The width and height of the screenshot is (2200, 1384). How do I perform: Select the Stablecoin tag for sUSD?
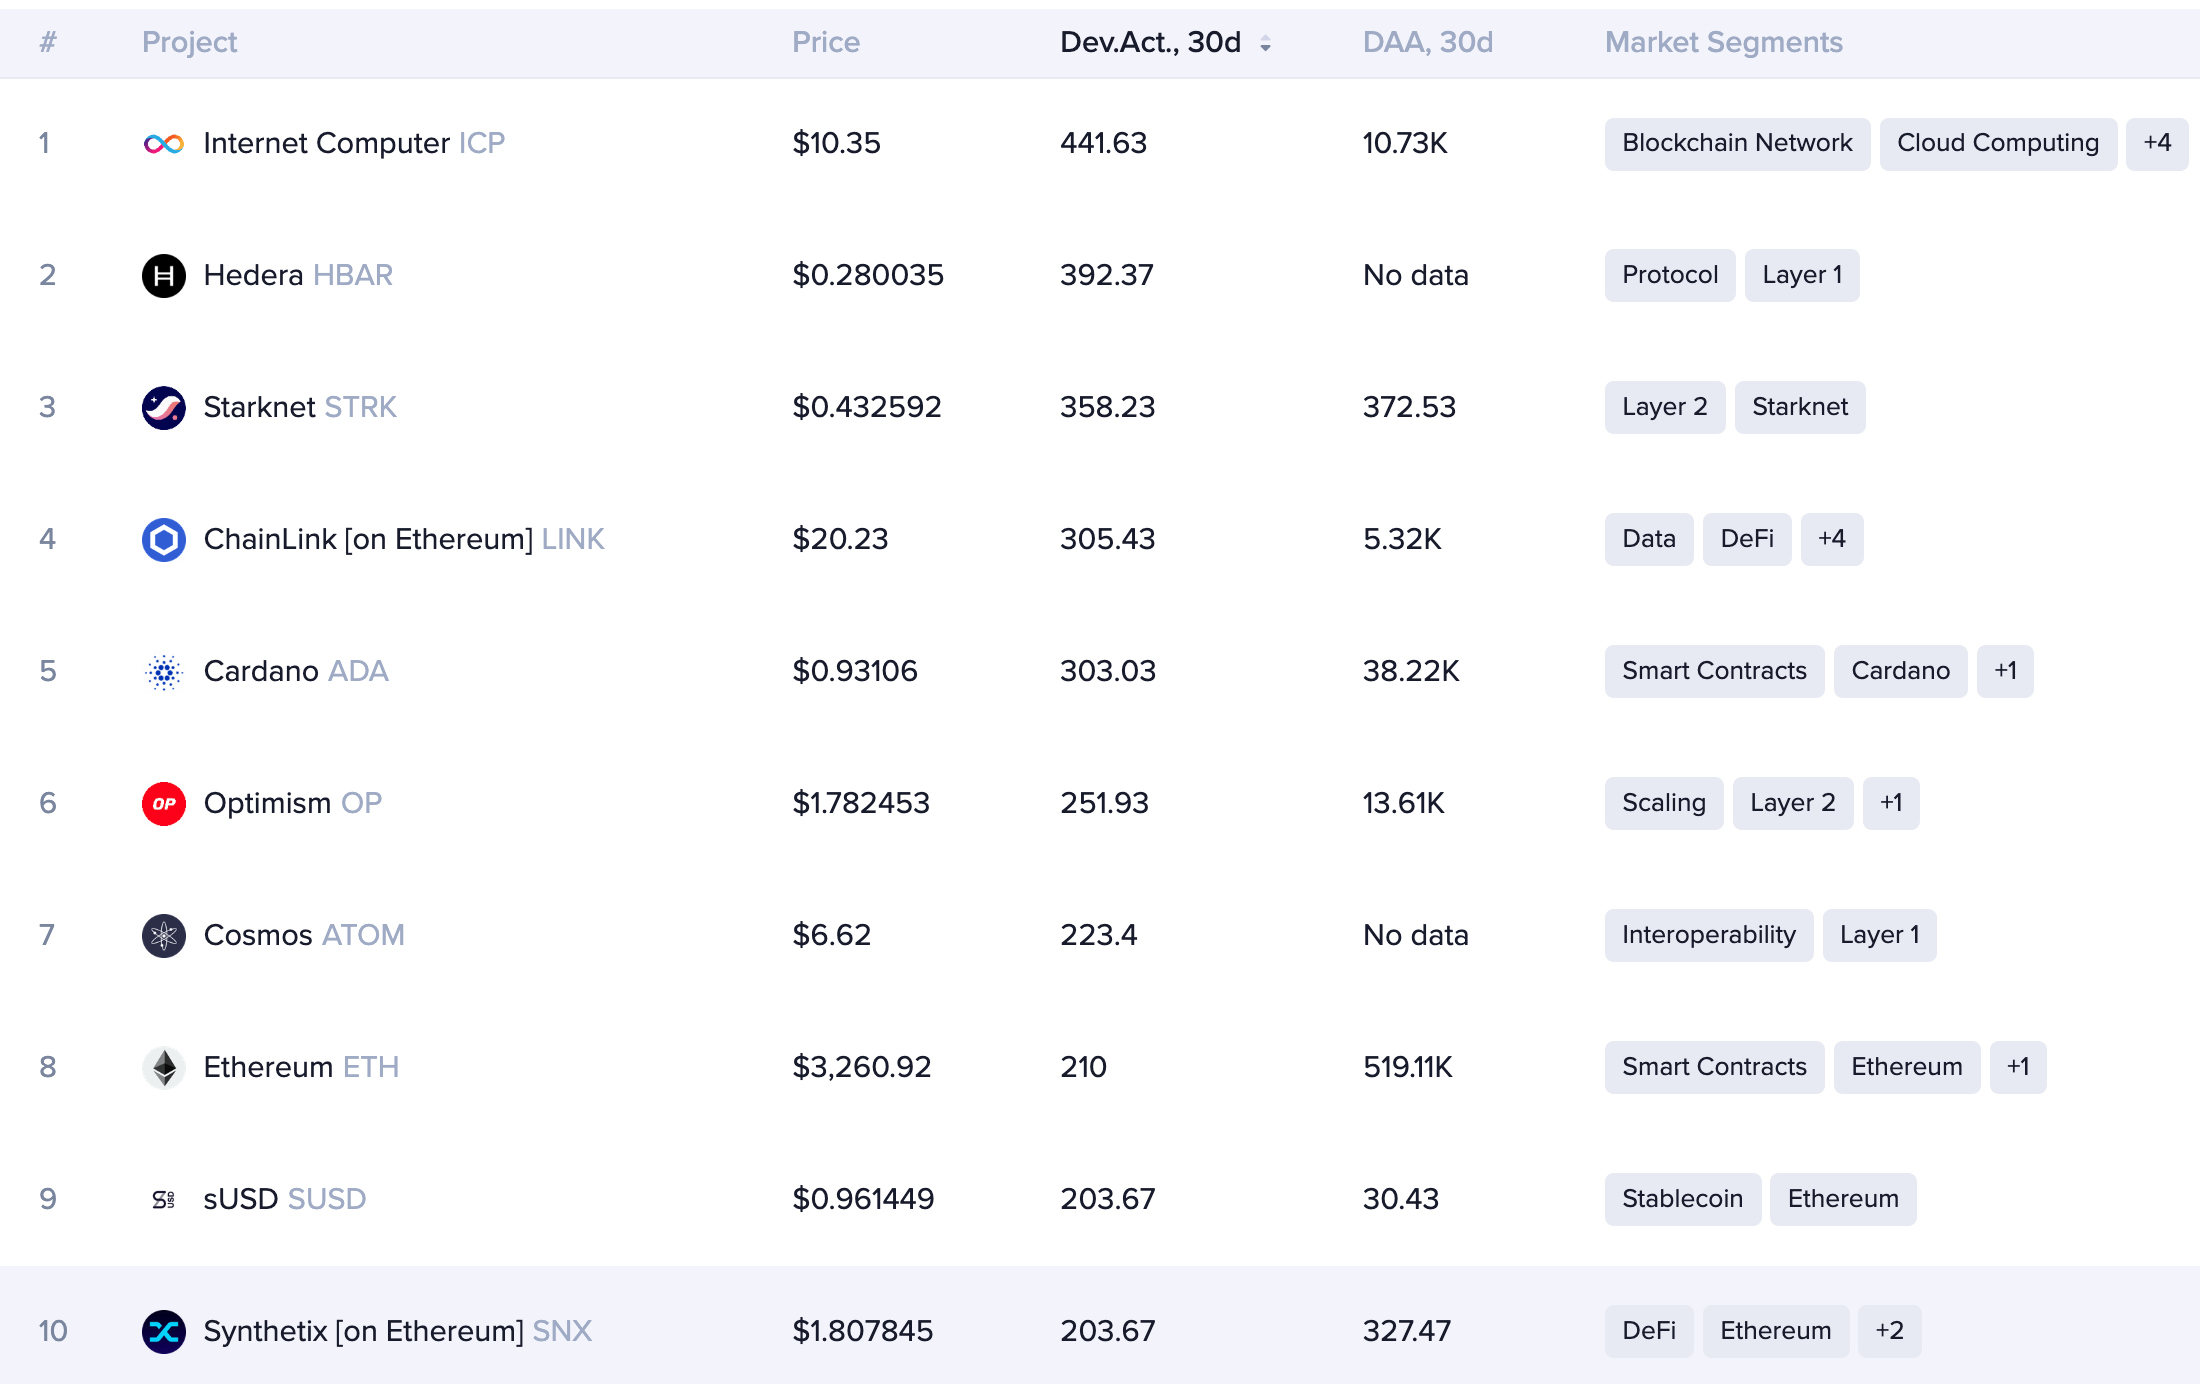point(1683,1200)
